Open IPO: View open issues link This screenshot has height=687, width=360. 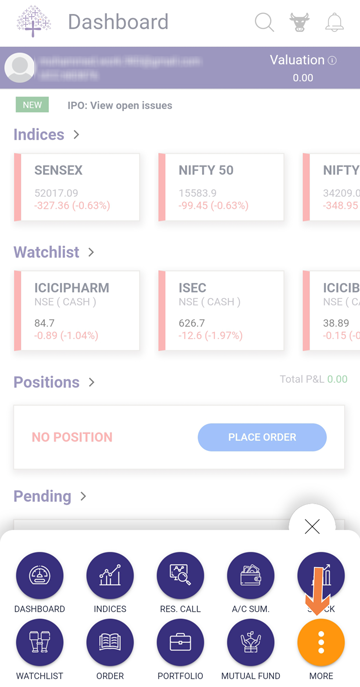click(x=120, y=106)
